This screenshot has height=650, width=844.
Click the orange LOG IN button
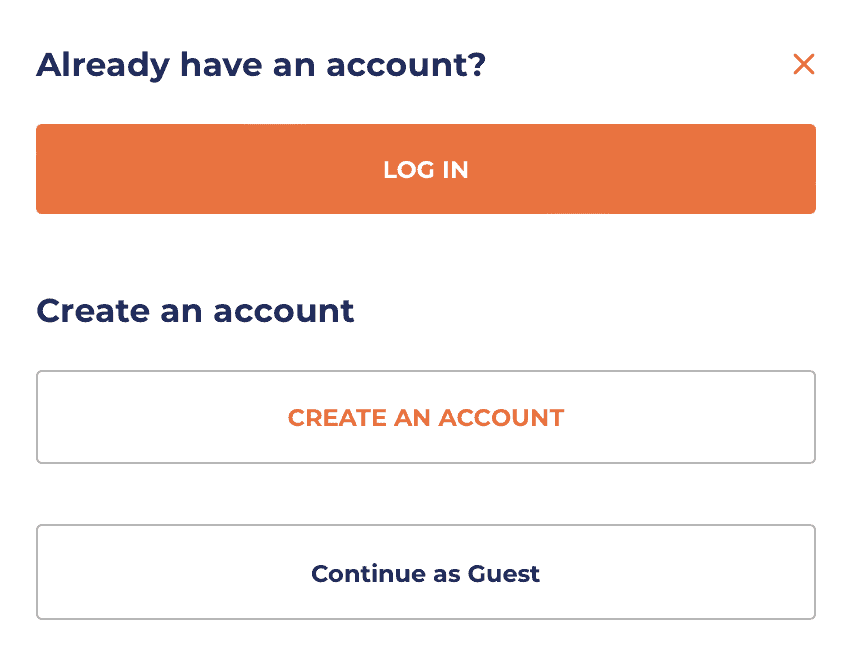click(x=426, y=169)
